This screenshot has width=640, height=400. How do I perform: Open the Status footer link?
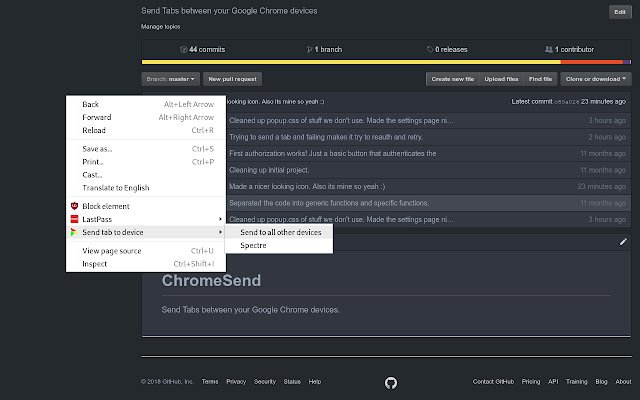coord(292,382)
